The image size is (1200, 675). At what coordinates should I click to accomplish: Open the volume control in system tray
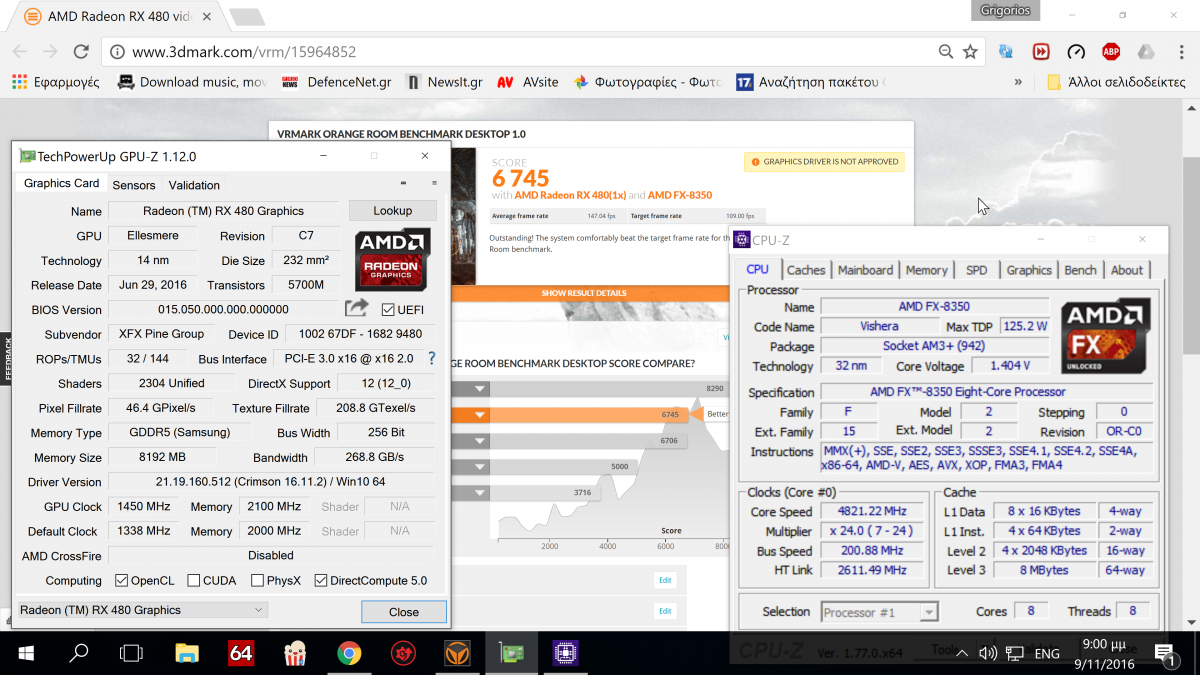(x=988, y=654)
